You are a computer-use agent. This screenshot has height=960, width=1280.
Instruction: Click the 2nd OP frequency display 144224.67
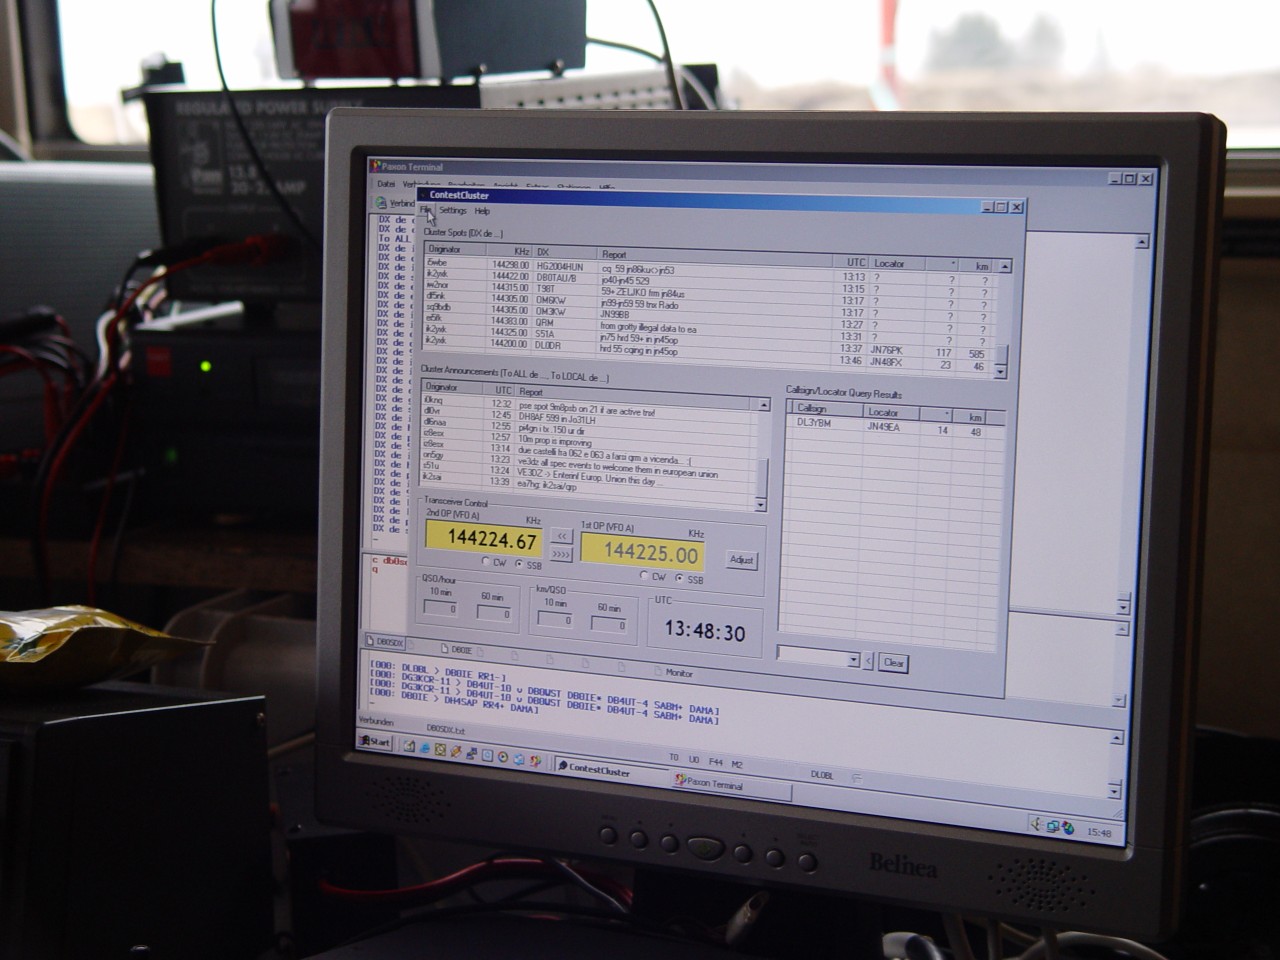484,539
